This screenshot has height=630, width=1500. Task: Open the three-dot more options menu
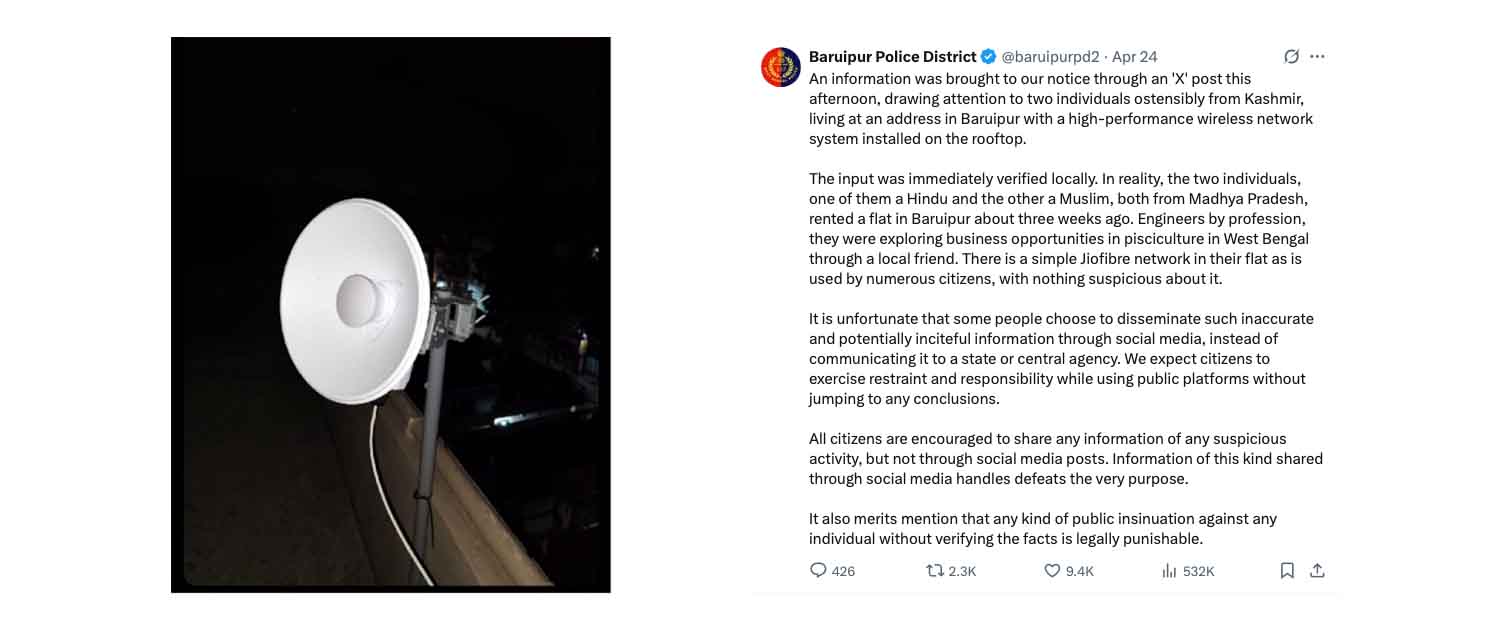pos(1317,57)
